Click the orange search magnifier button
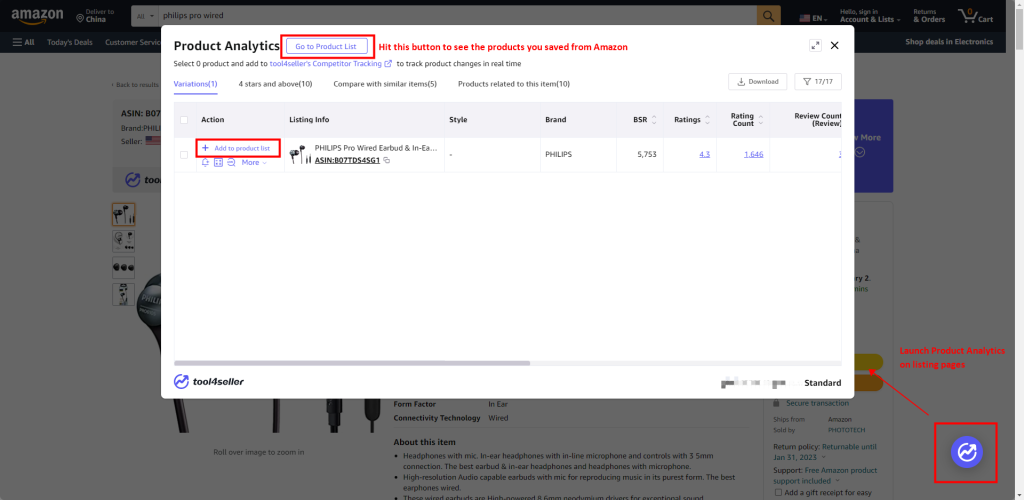The image size is (1024, 500). [769, 15]
